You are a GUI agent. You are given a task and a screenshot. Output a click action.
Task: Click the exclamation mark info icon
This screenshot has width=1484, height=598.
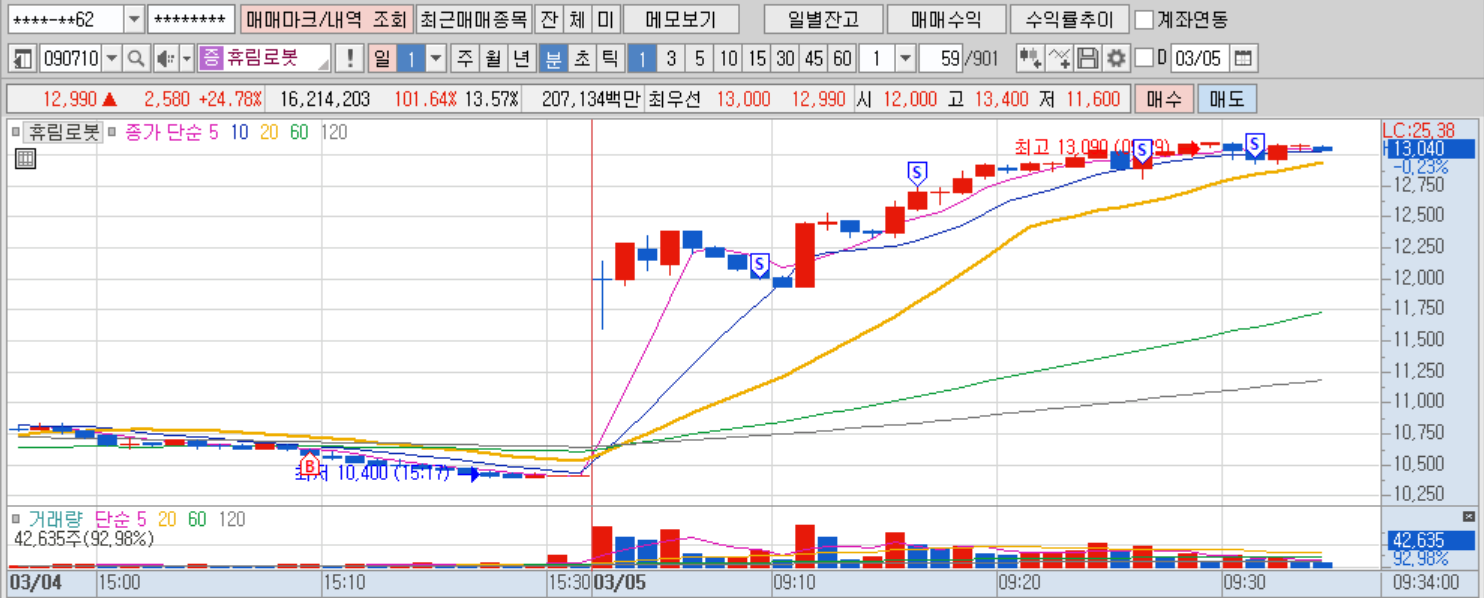click(348, 58)
